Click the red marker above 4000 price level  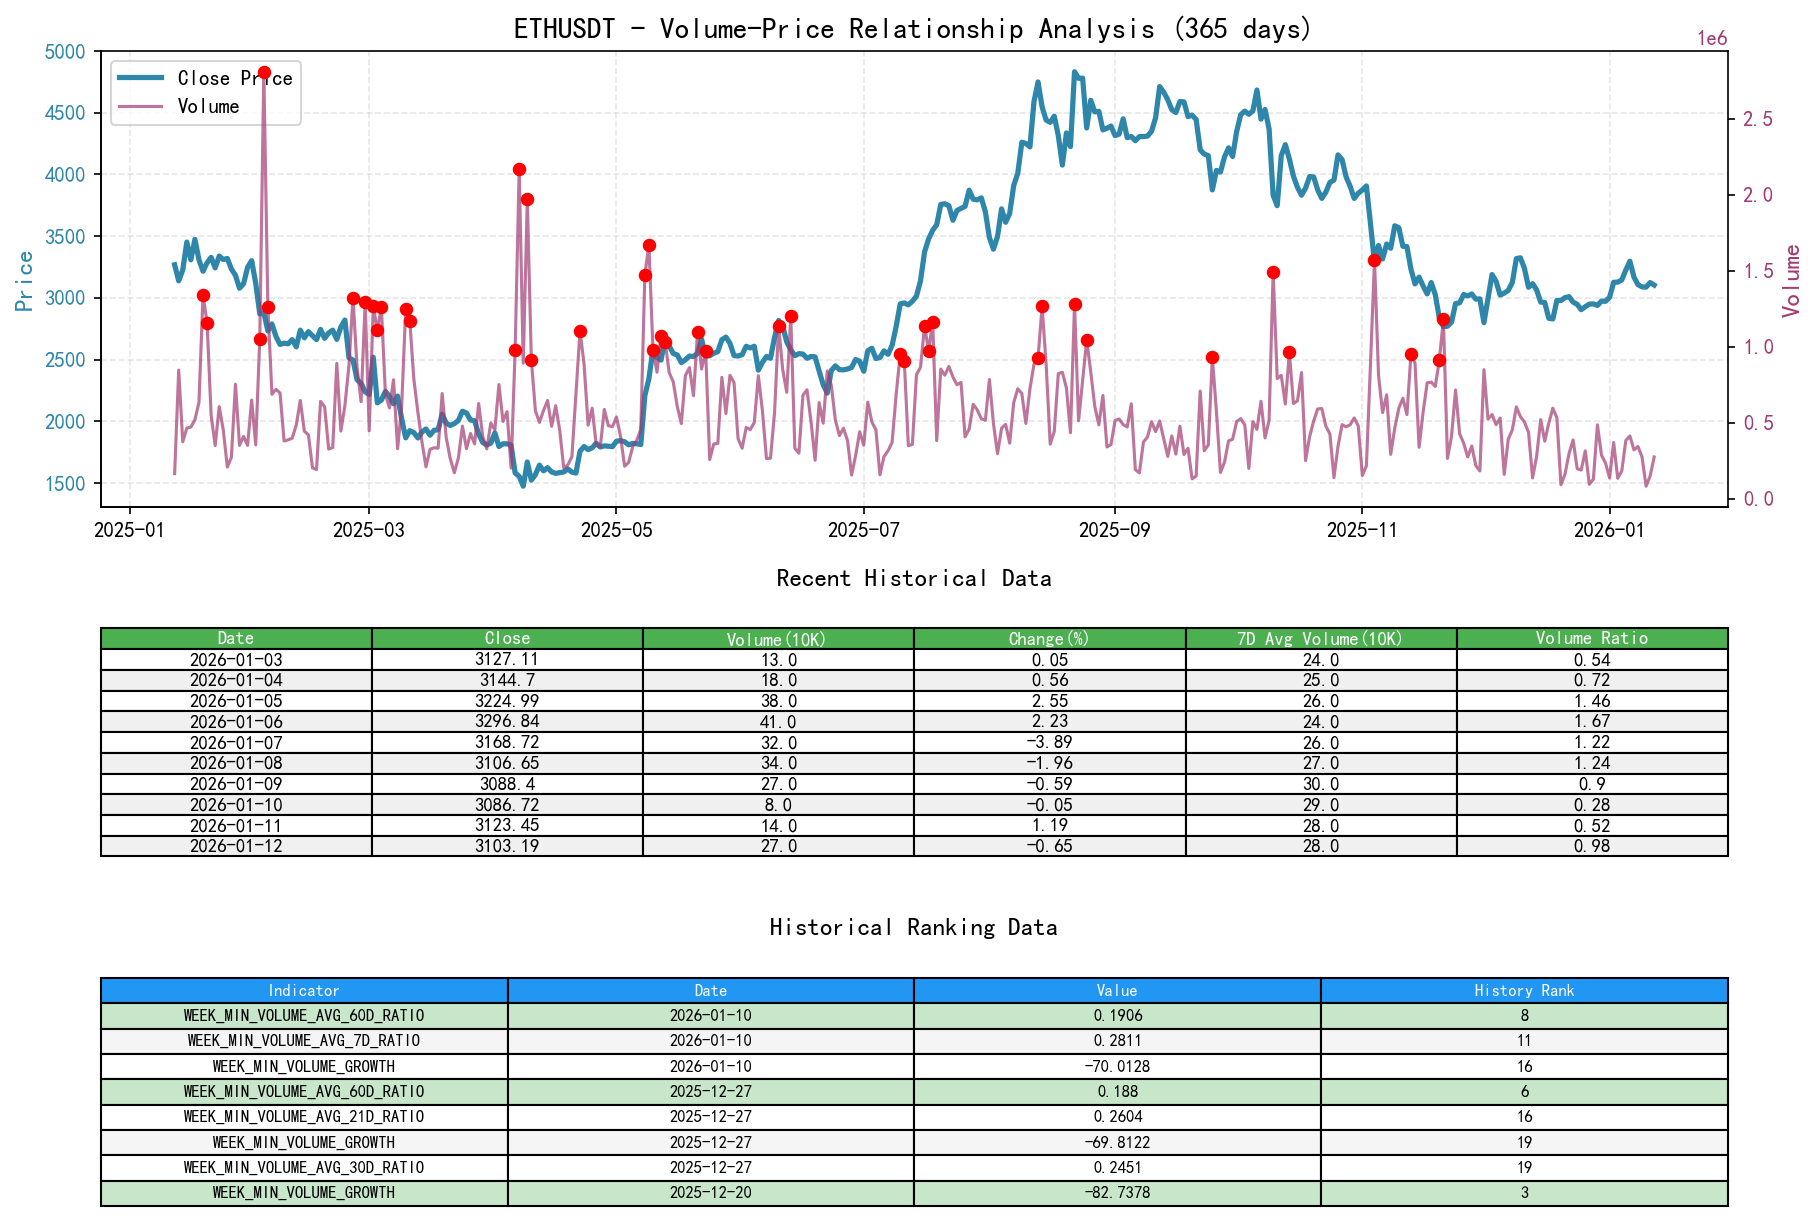(x=518, y=169)
